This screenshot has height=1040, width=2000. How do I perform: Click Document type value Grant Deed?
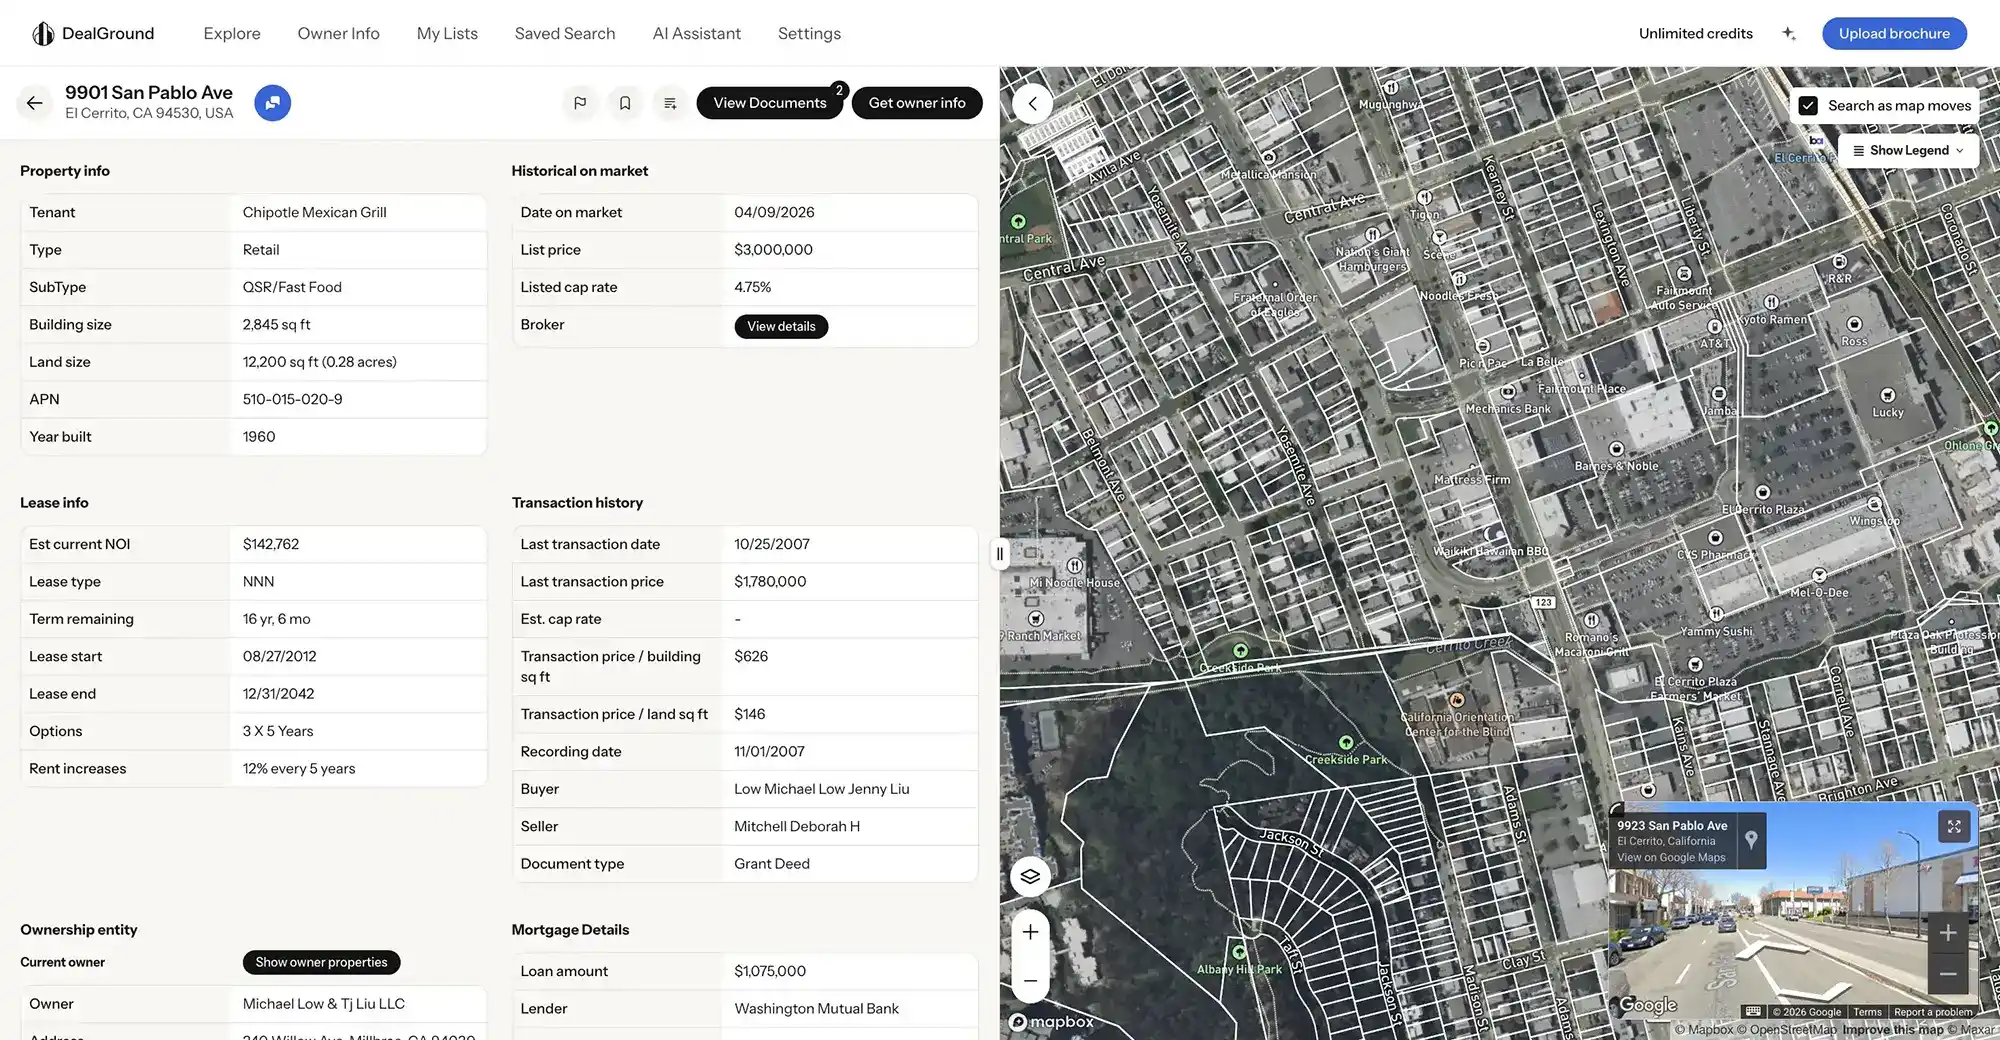click(x=771, y=864)
